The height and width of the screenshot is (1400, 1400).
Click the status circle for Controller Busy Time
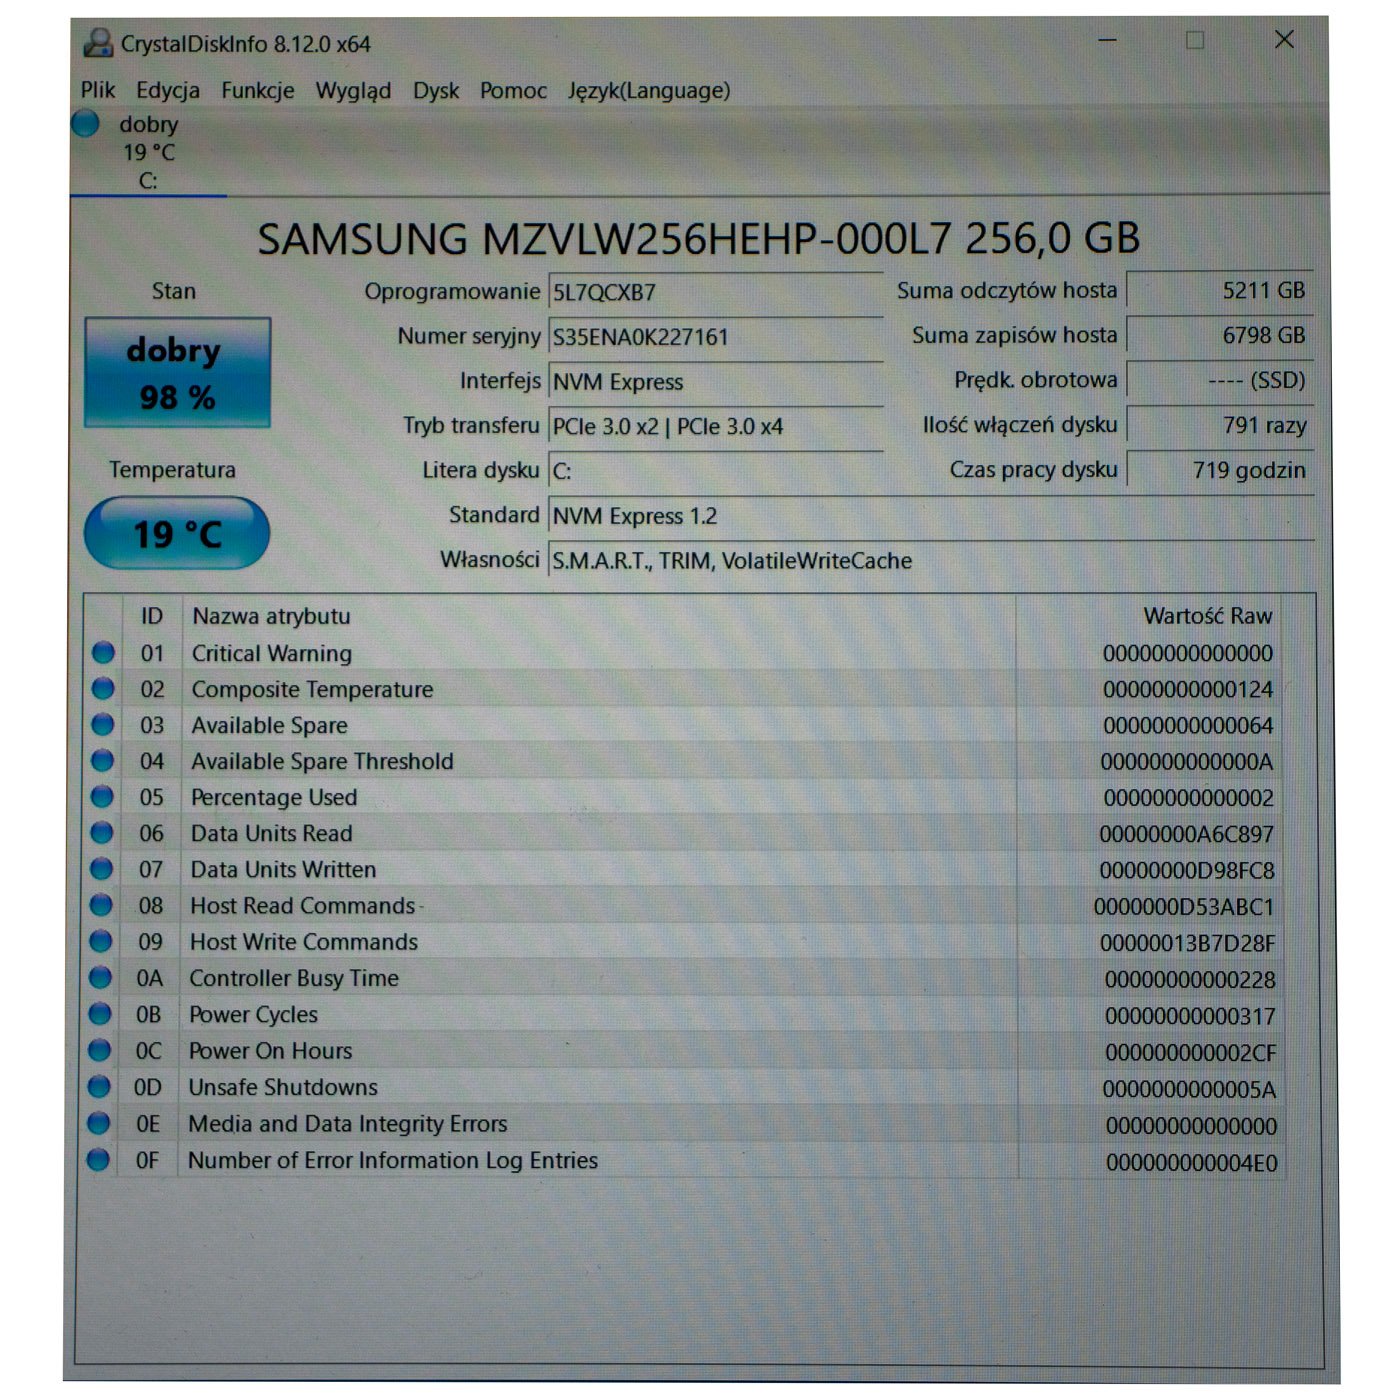[100, 977]
